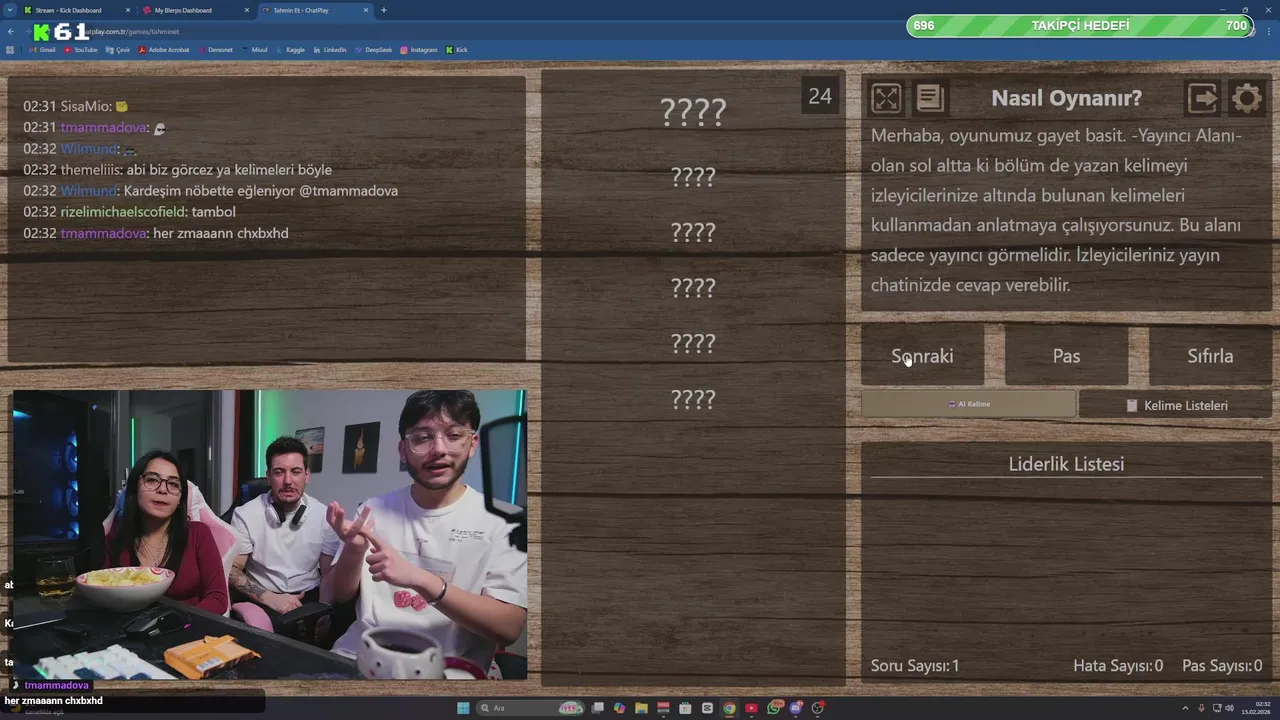Click the exit arrow icon next to settings
This screenshot has height=720, width=1280.
point(1203,98)
